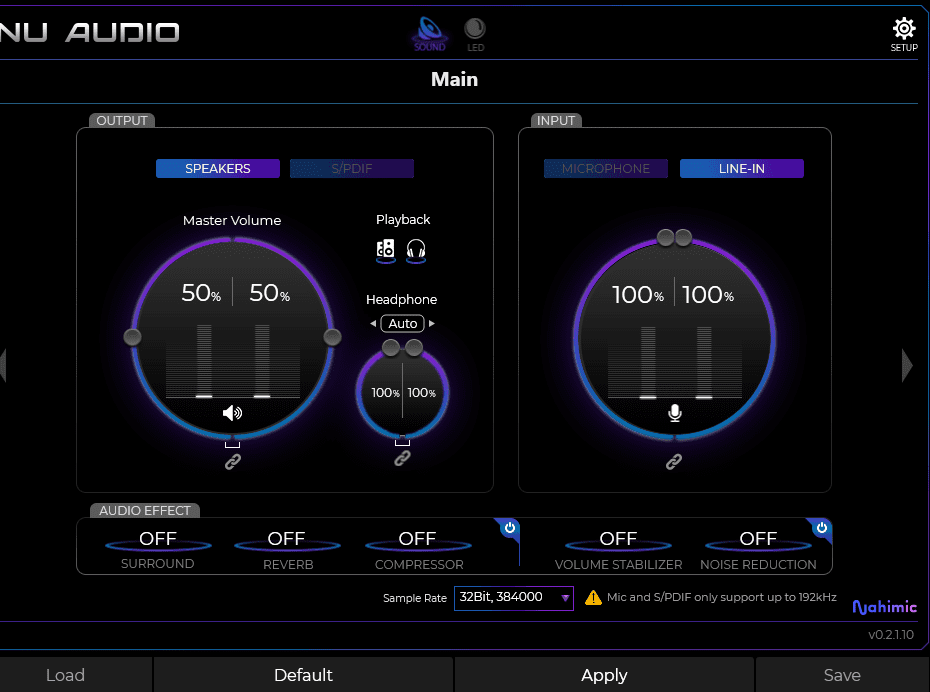The width and height of the screenshot is (930, 692).
Task: Click the Apply button
Action: click(x=604, y=675)
